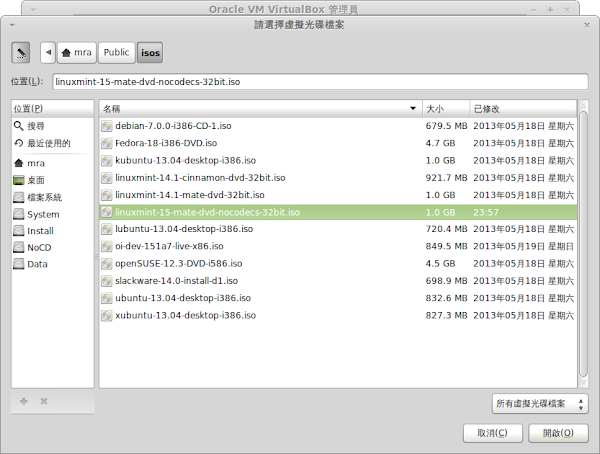This screenshot has height=454, width=600.
Task: Click the path bar back arrow
Action: click(x=48, y=52)
